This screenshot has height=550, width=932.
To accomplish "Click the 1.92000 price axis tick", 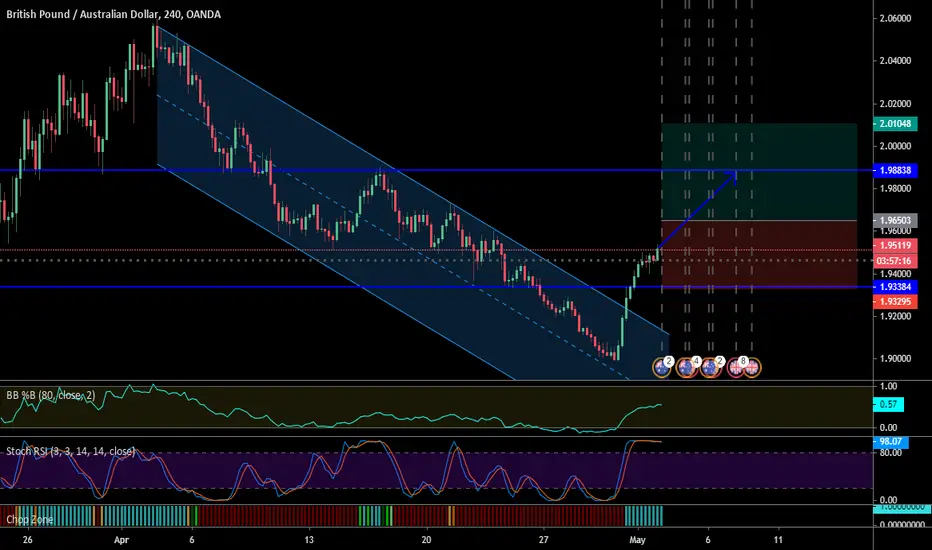I will point(895,316).
